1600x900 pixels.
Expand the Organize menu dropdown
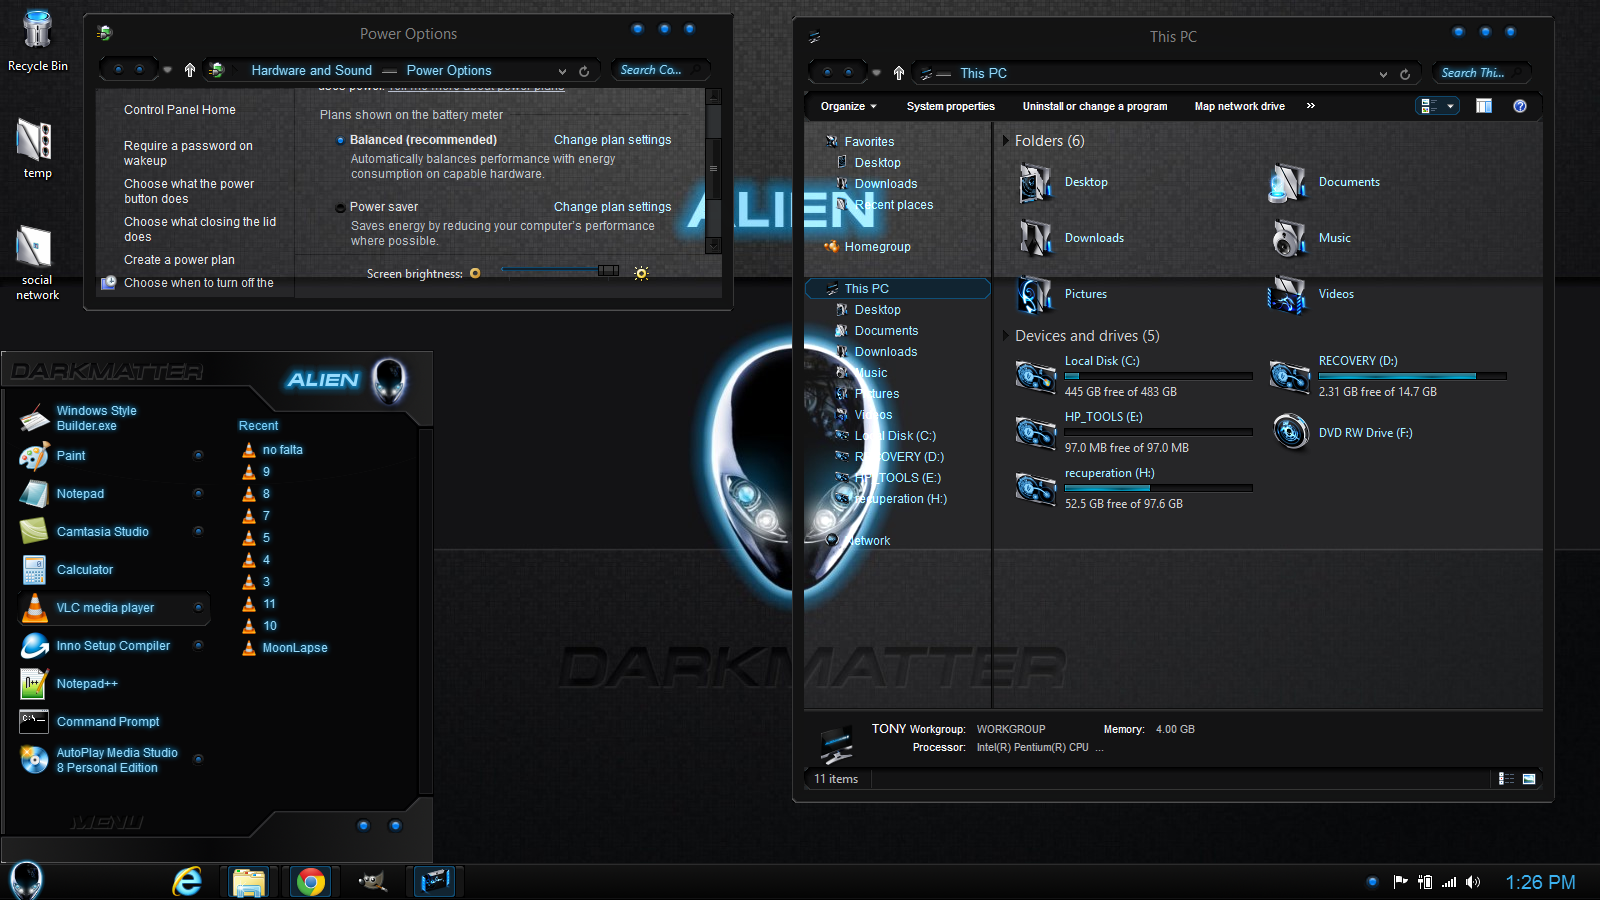pyautogui.click(x=849, y=106)
